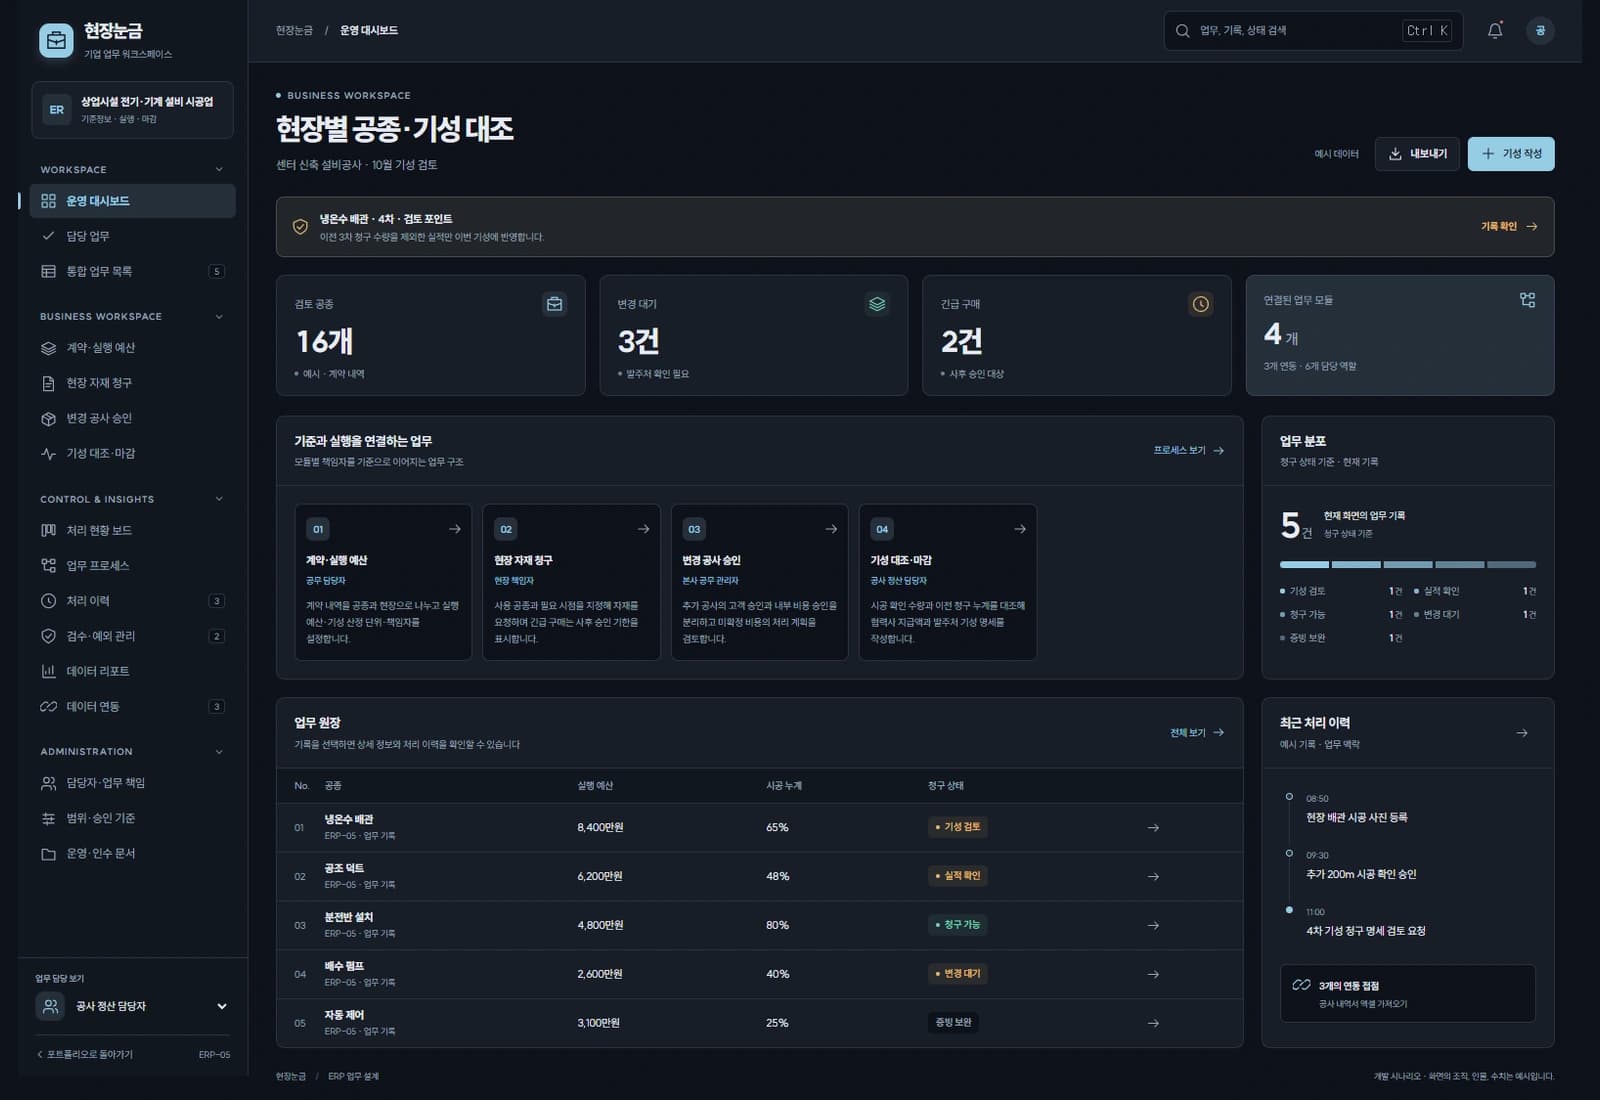Click the search field 업무, 기록, 상태 검색
Viewport: 1600px width, 1100px height.
click(x=1313, y=31)
